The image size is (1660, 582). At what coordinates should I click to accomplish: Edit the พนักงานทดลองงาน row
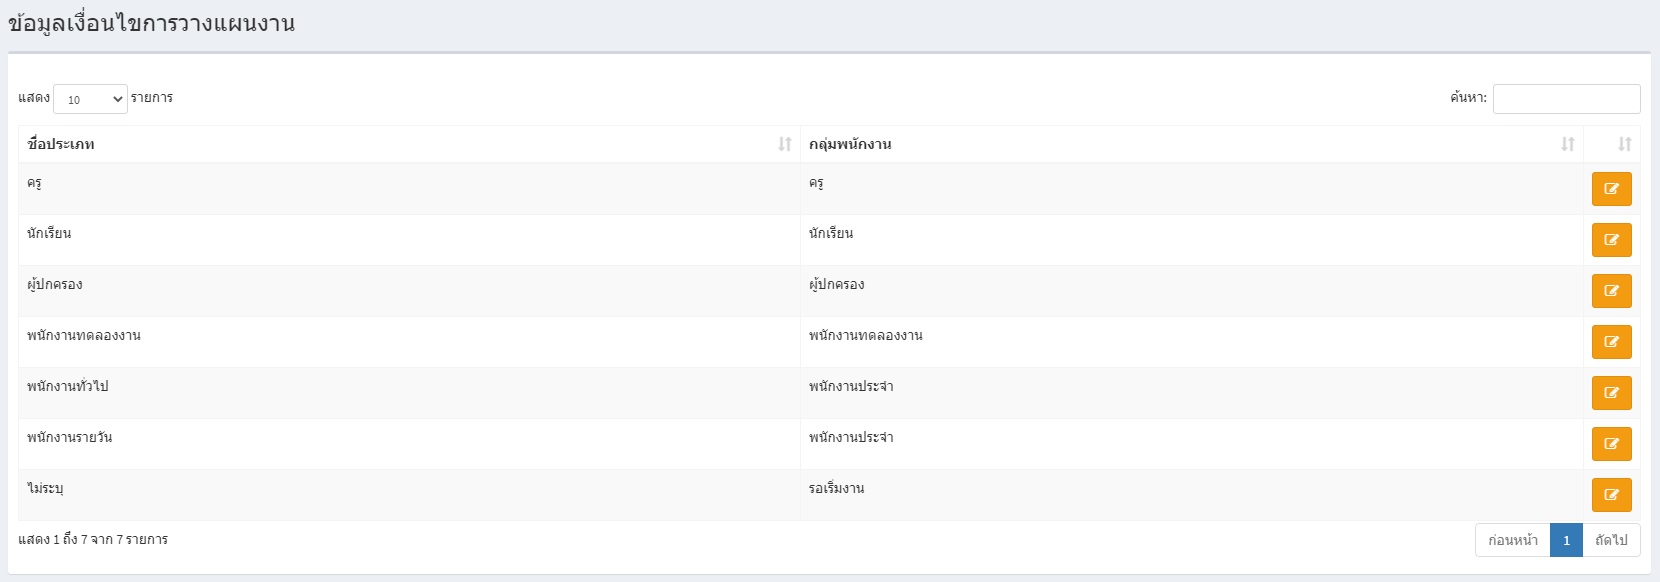click(1611, 342)
